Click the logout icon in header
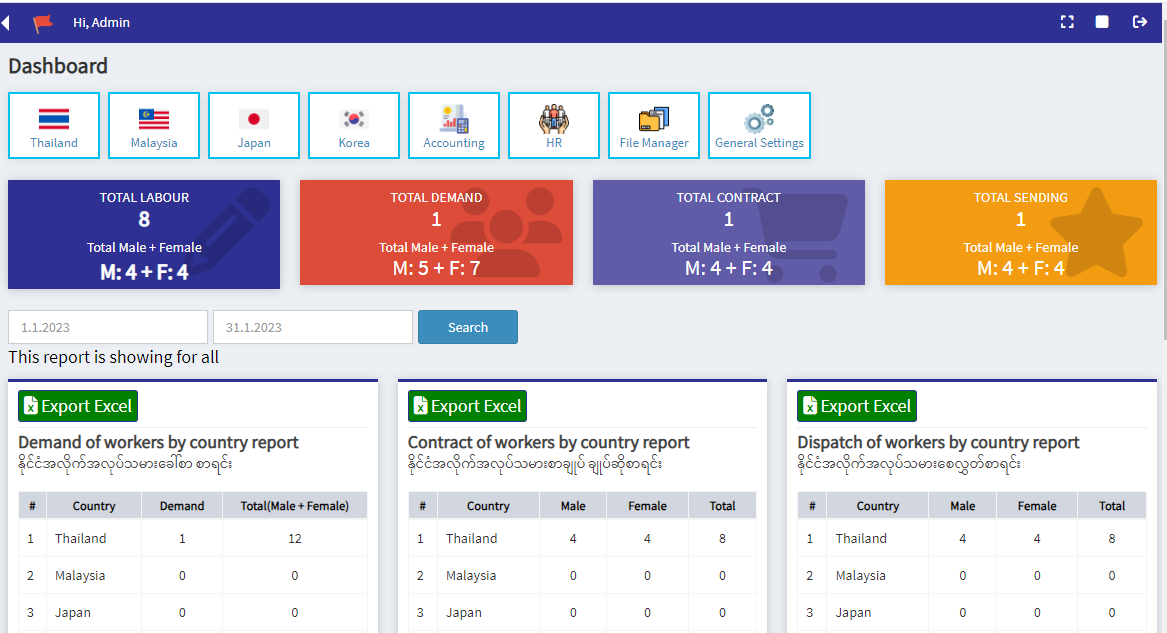Screen dimensions: 1167x633 (x=1139, y=22)
